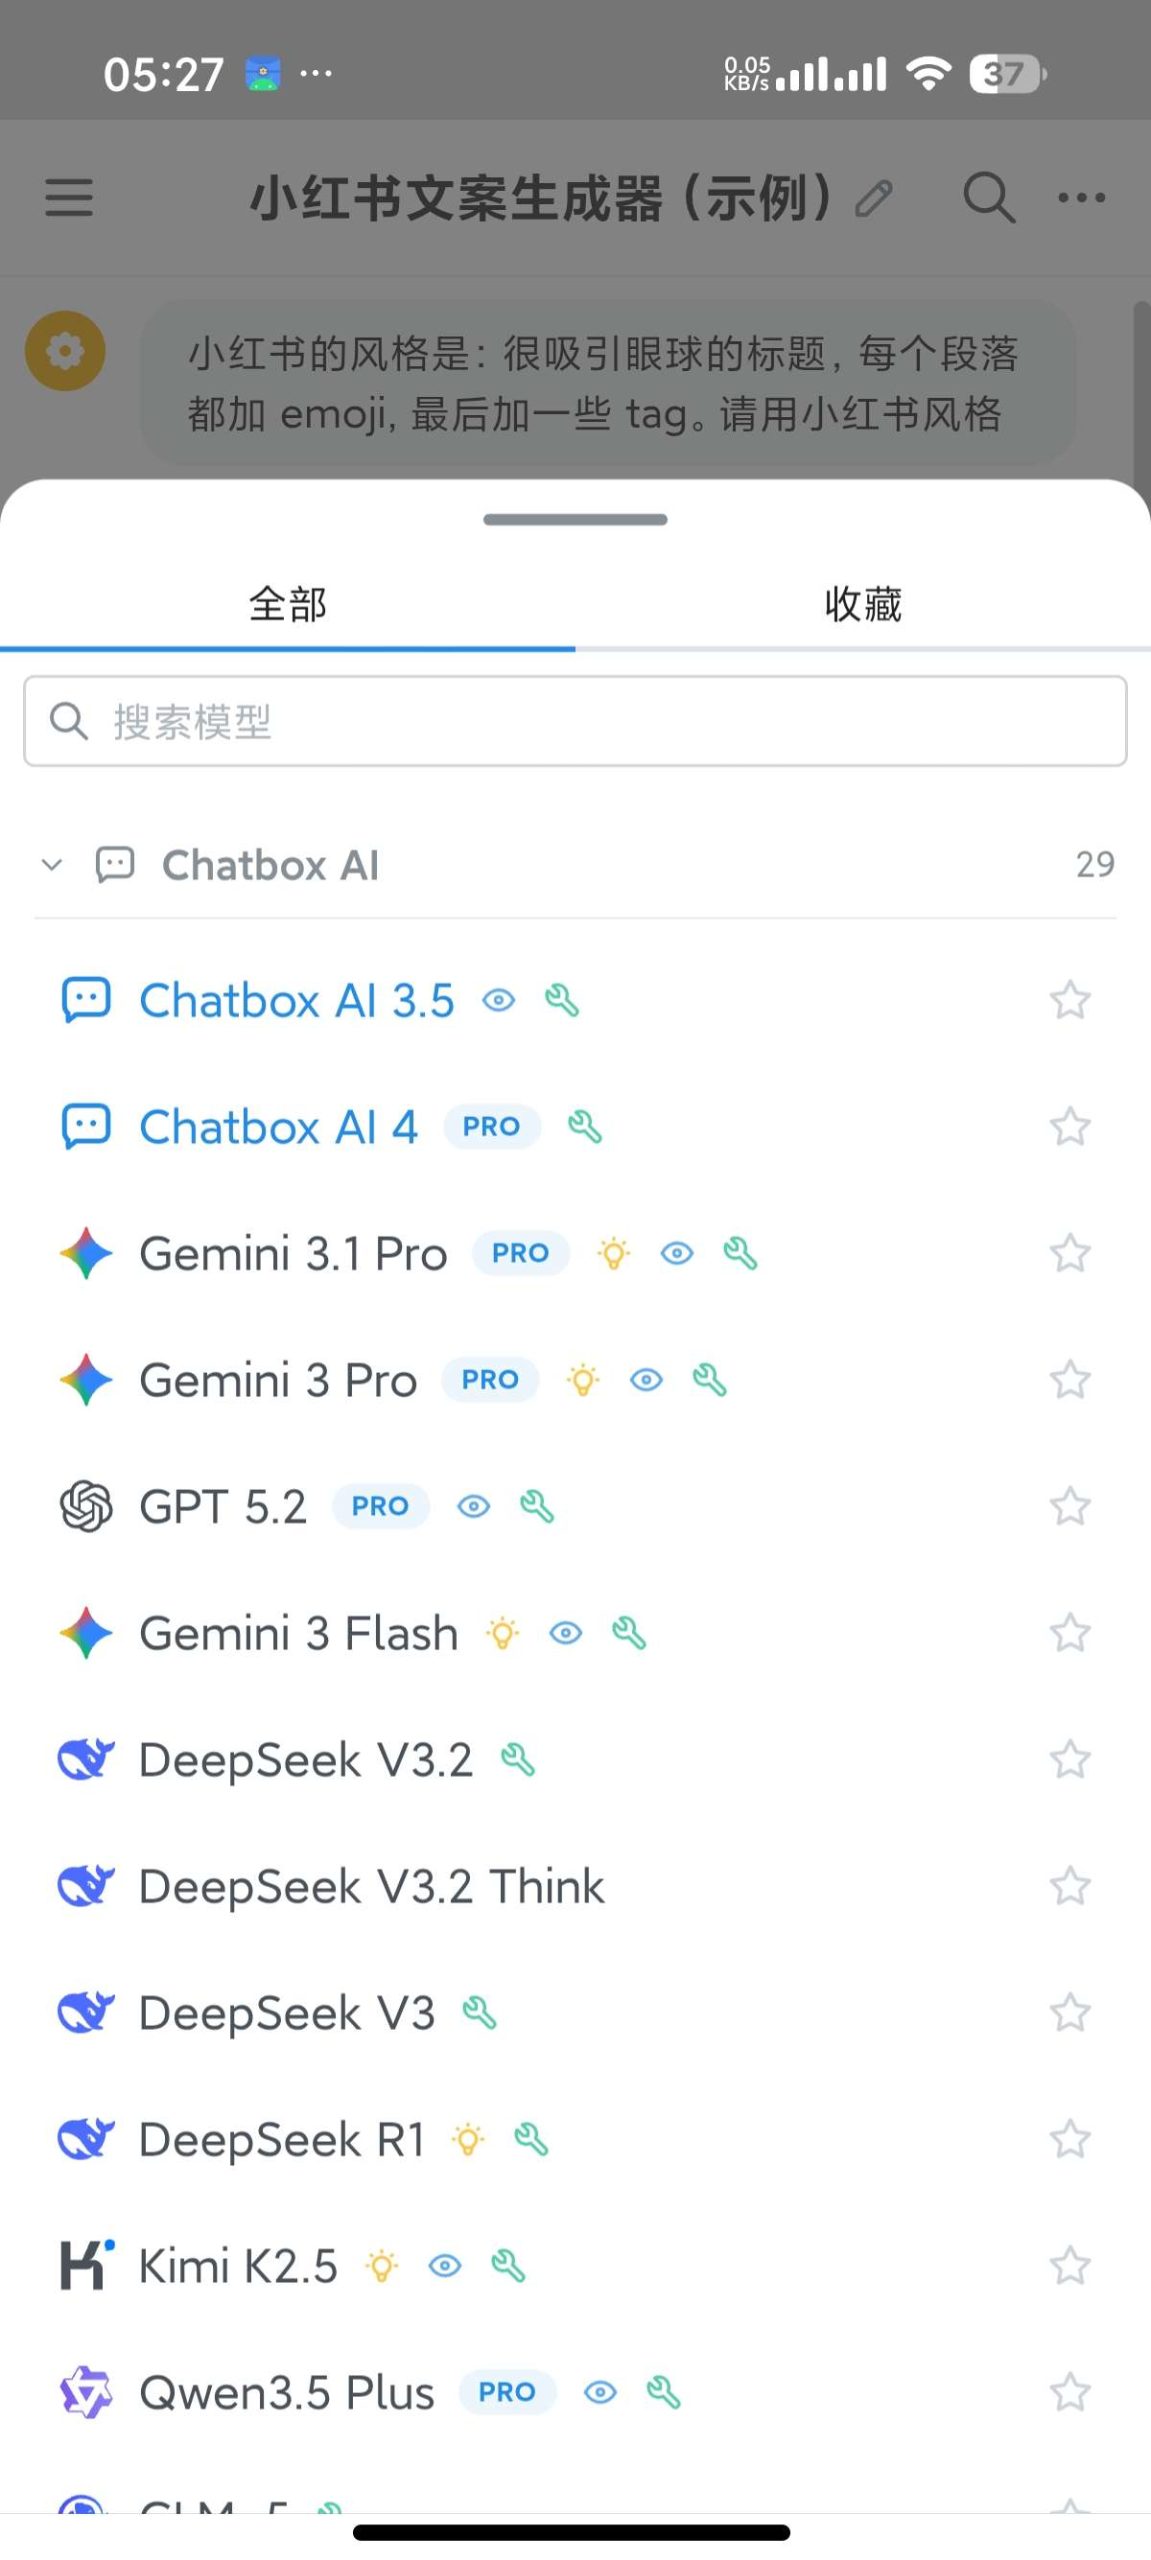This screenshot has width=1151, height=2560.
Task: Collapse the Chatbox AI provider section
Action: (x=52, y=865)
